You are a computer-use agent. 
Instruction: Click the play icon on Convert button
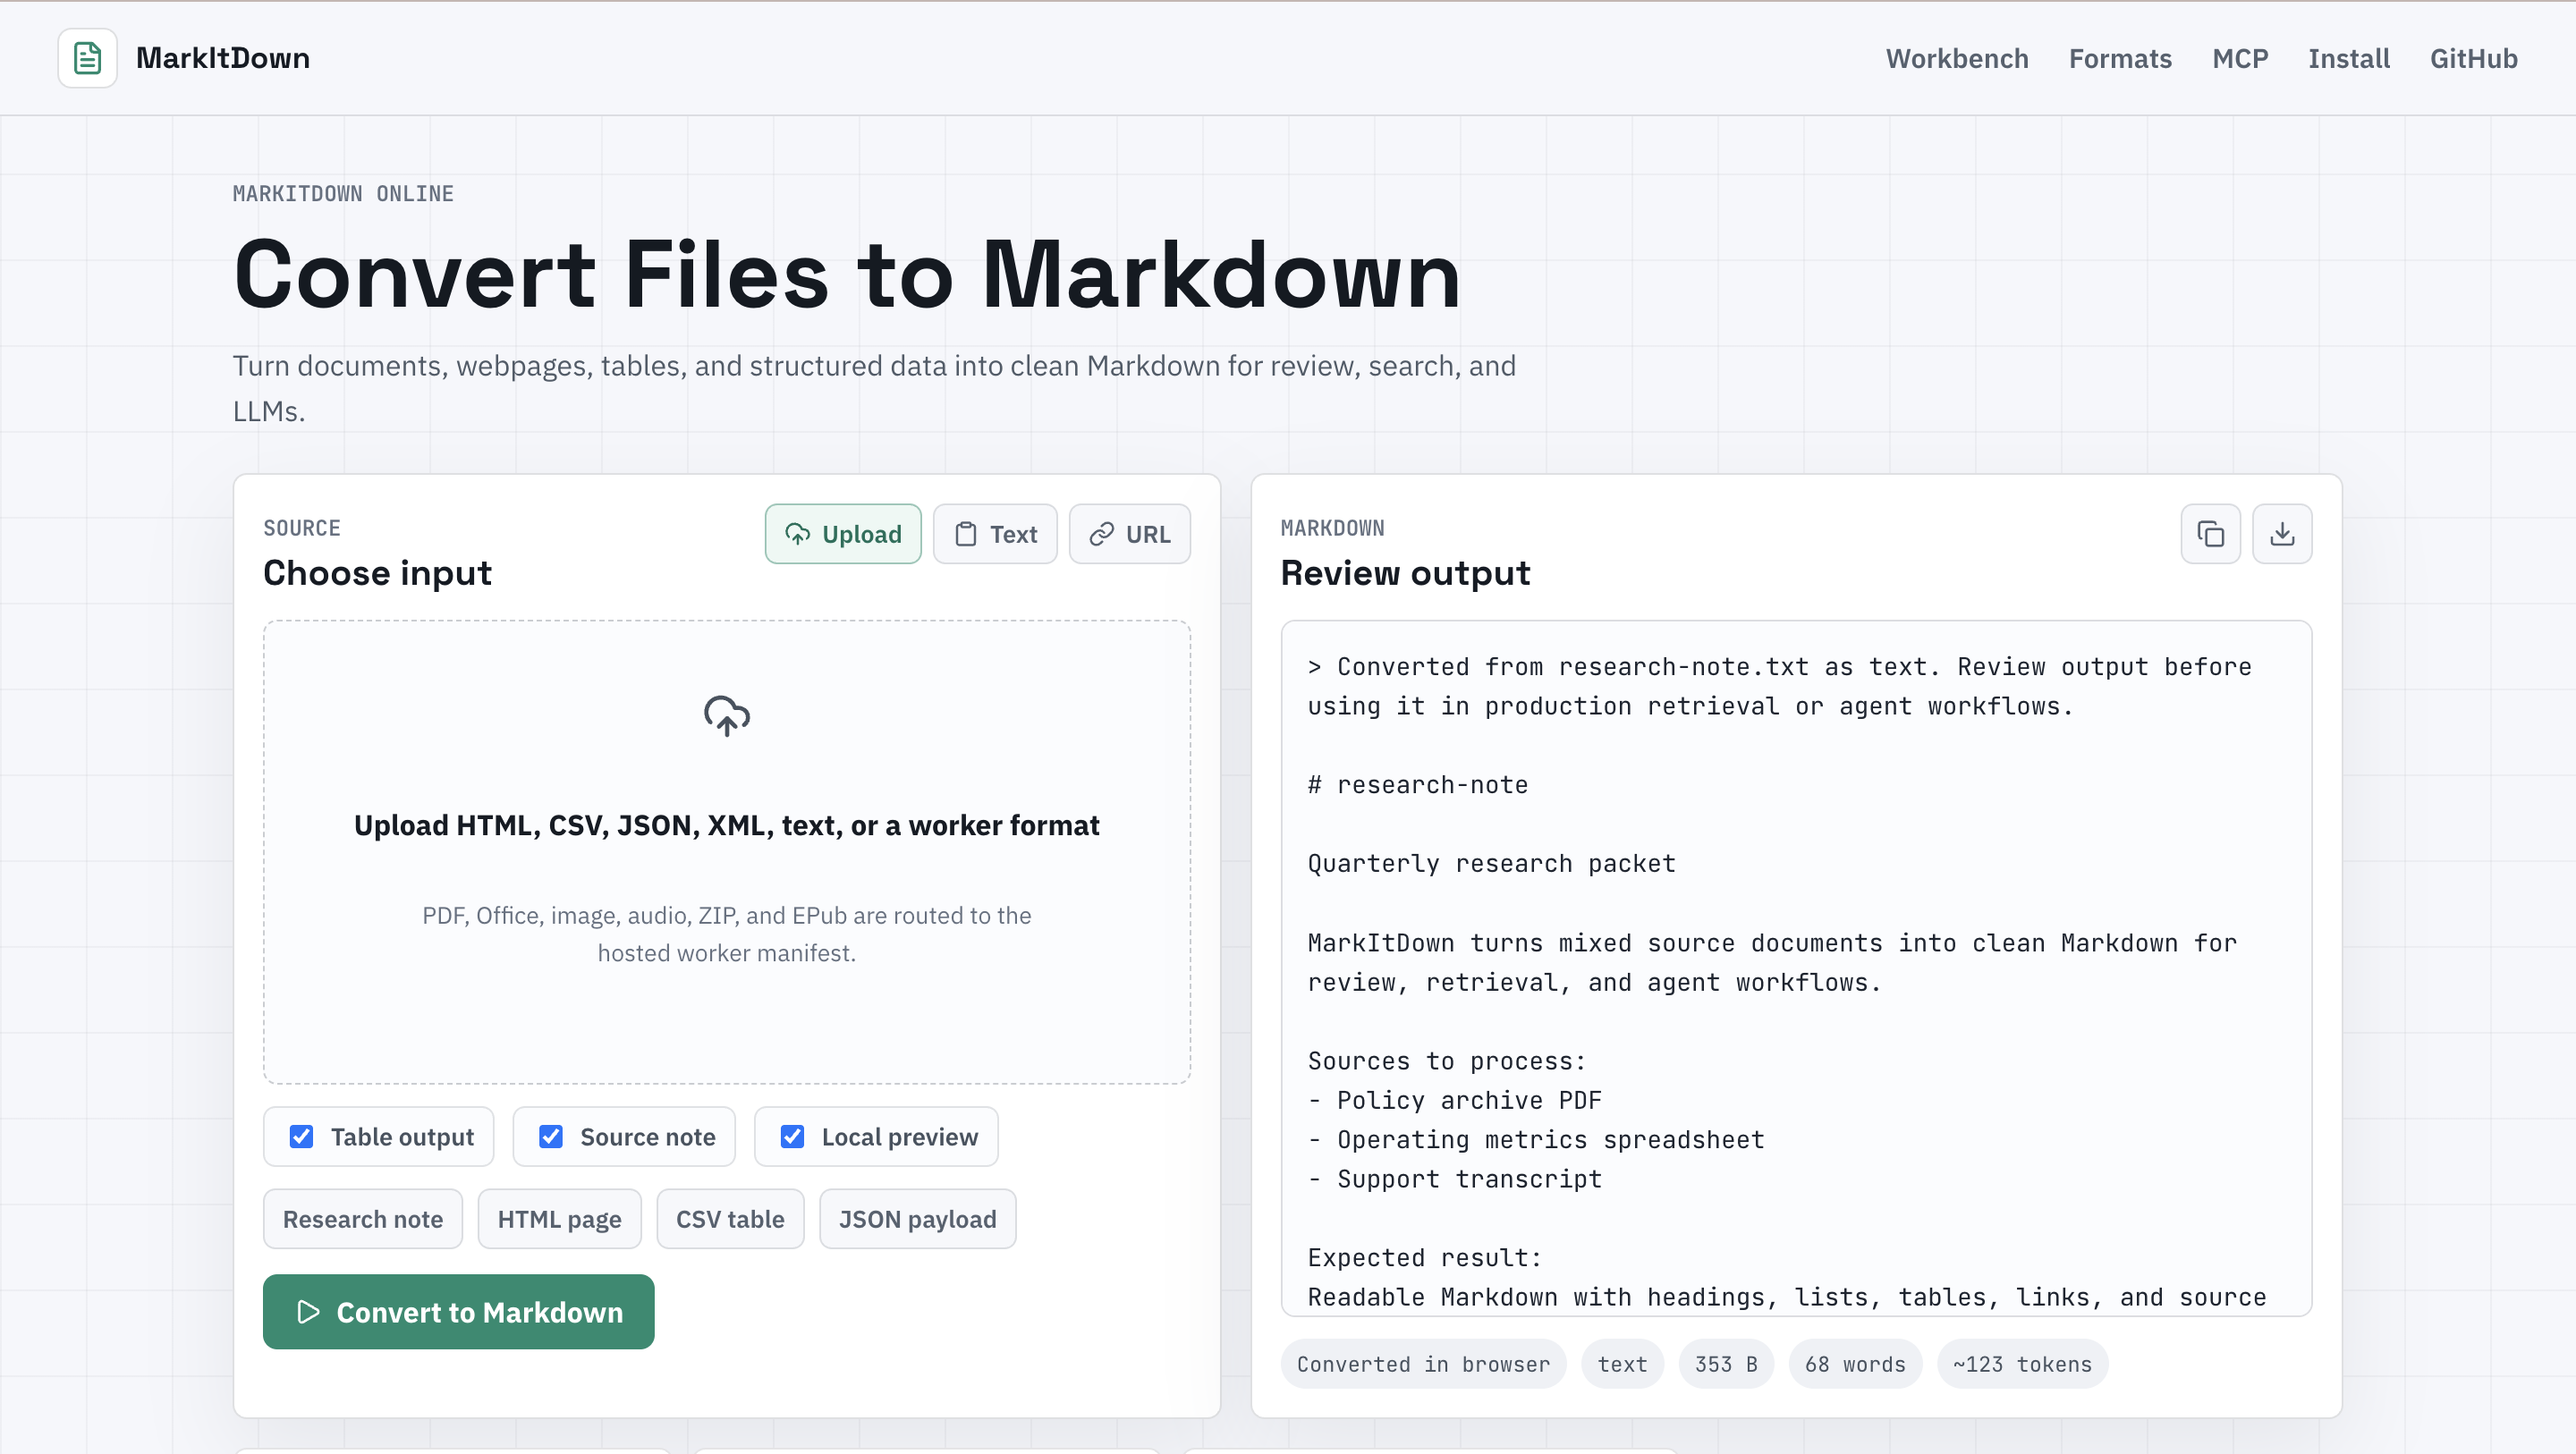point(307,1312)
